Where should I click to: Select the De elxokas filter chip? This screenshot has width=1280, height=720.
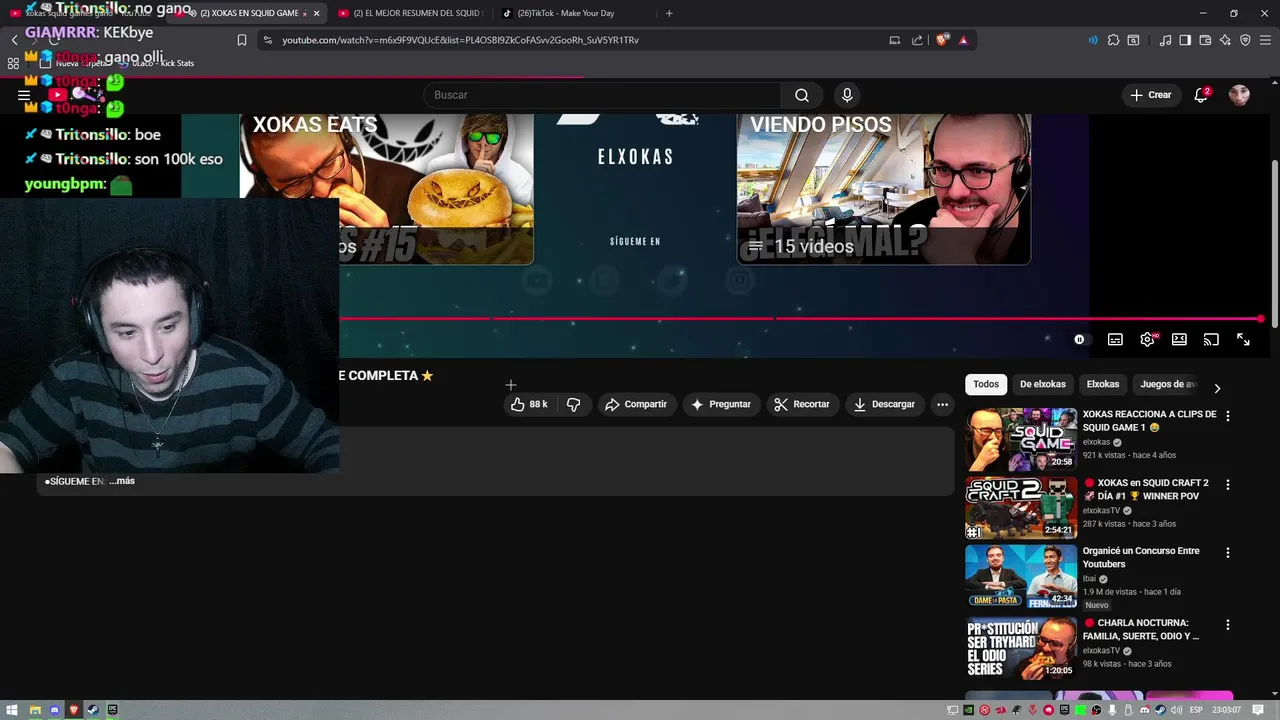1043,384
